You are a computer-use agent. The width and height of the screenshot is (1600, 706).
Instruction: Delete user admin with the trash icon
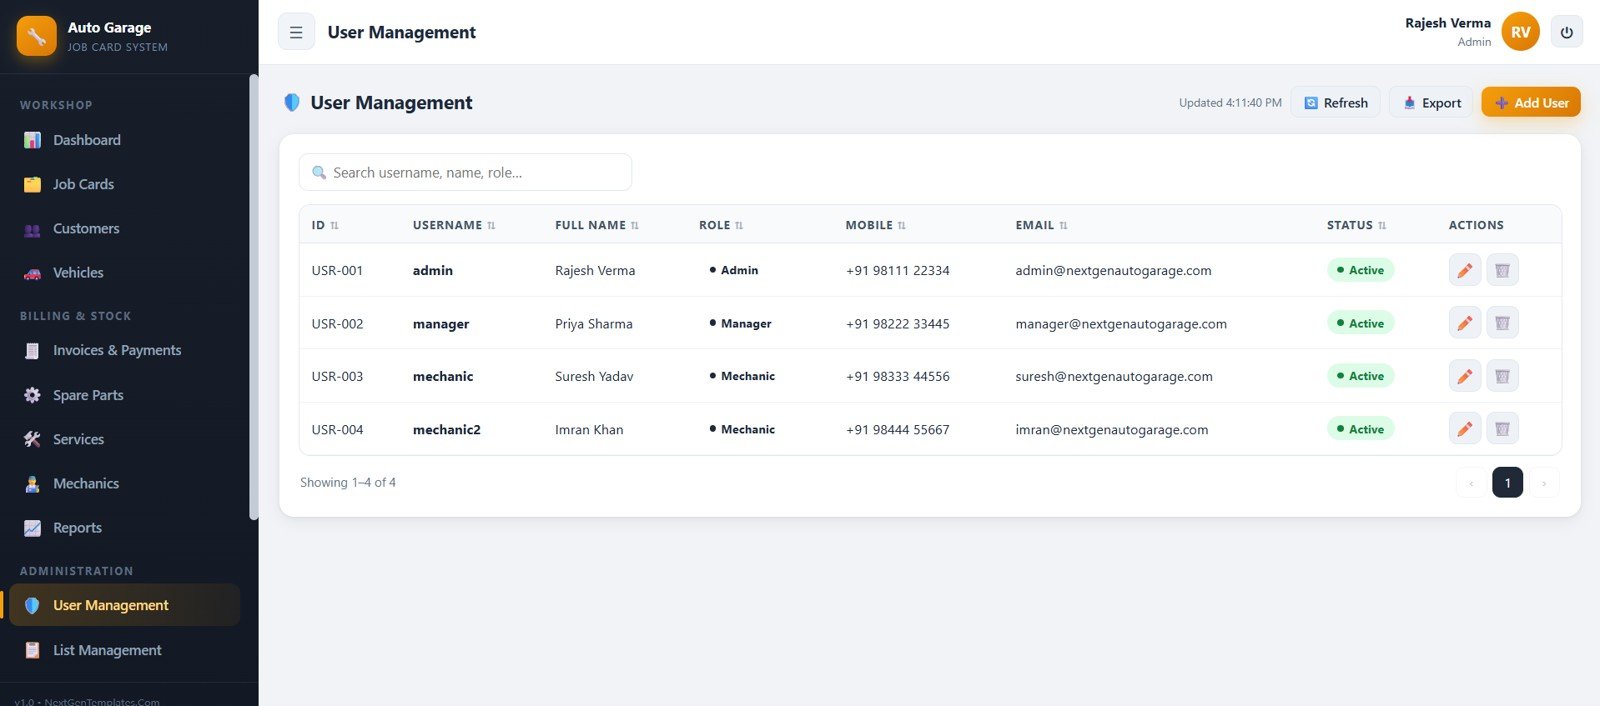pos(1502,270)
